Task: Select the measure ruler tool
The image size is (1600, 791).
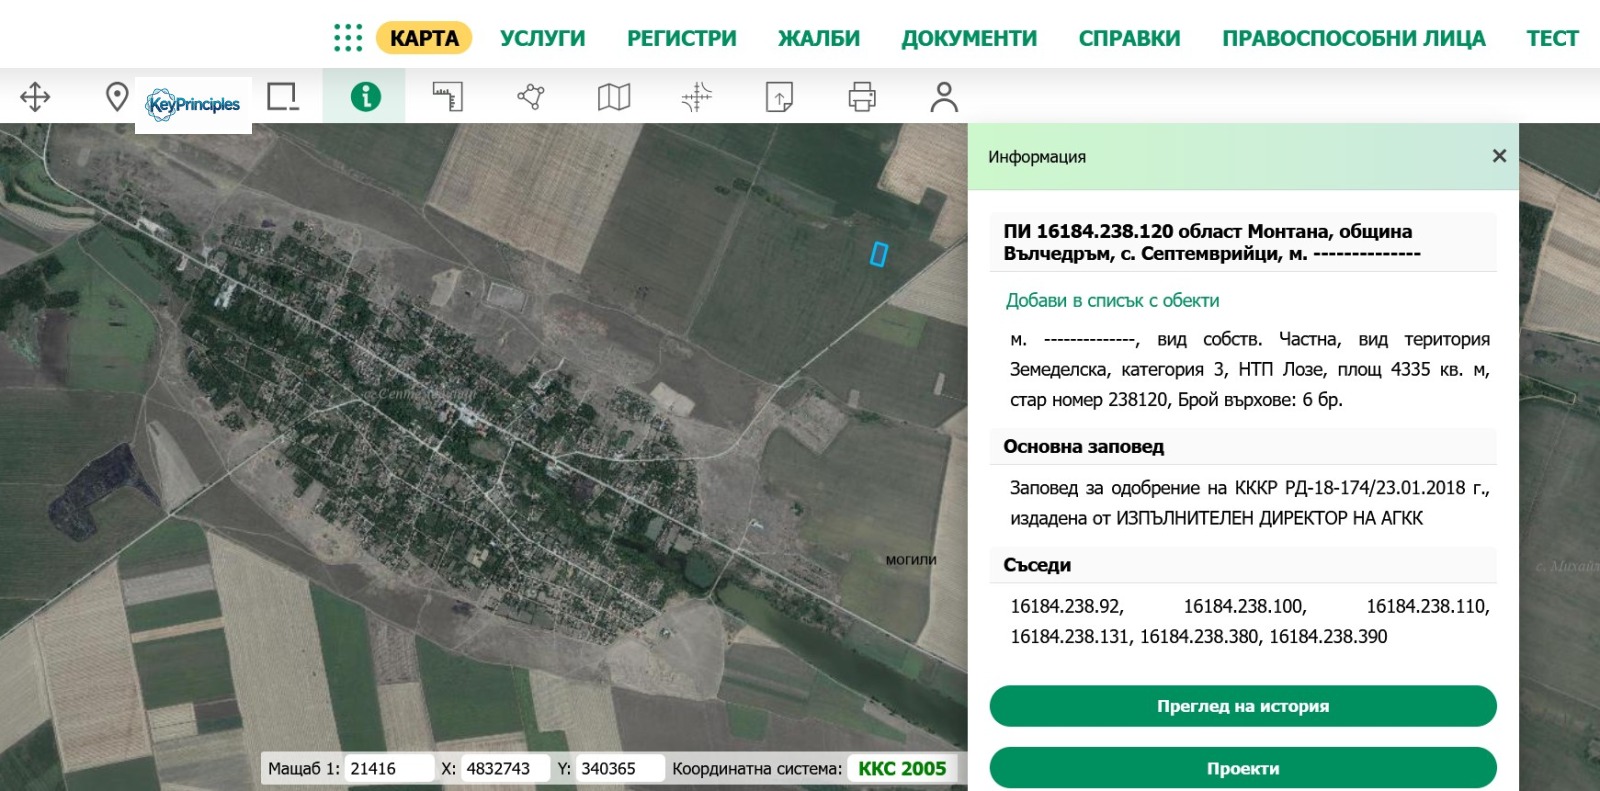Action: click(448, 97)
